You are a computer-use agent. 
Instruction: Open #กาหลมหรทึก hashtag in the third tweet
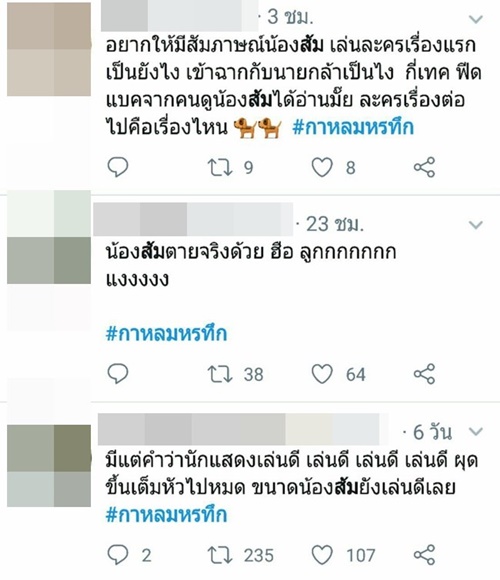[x=166, y=515]
